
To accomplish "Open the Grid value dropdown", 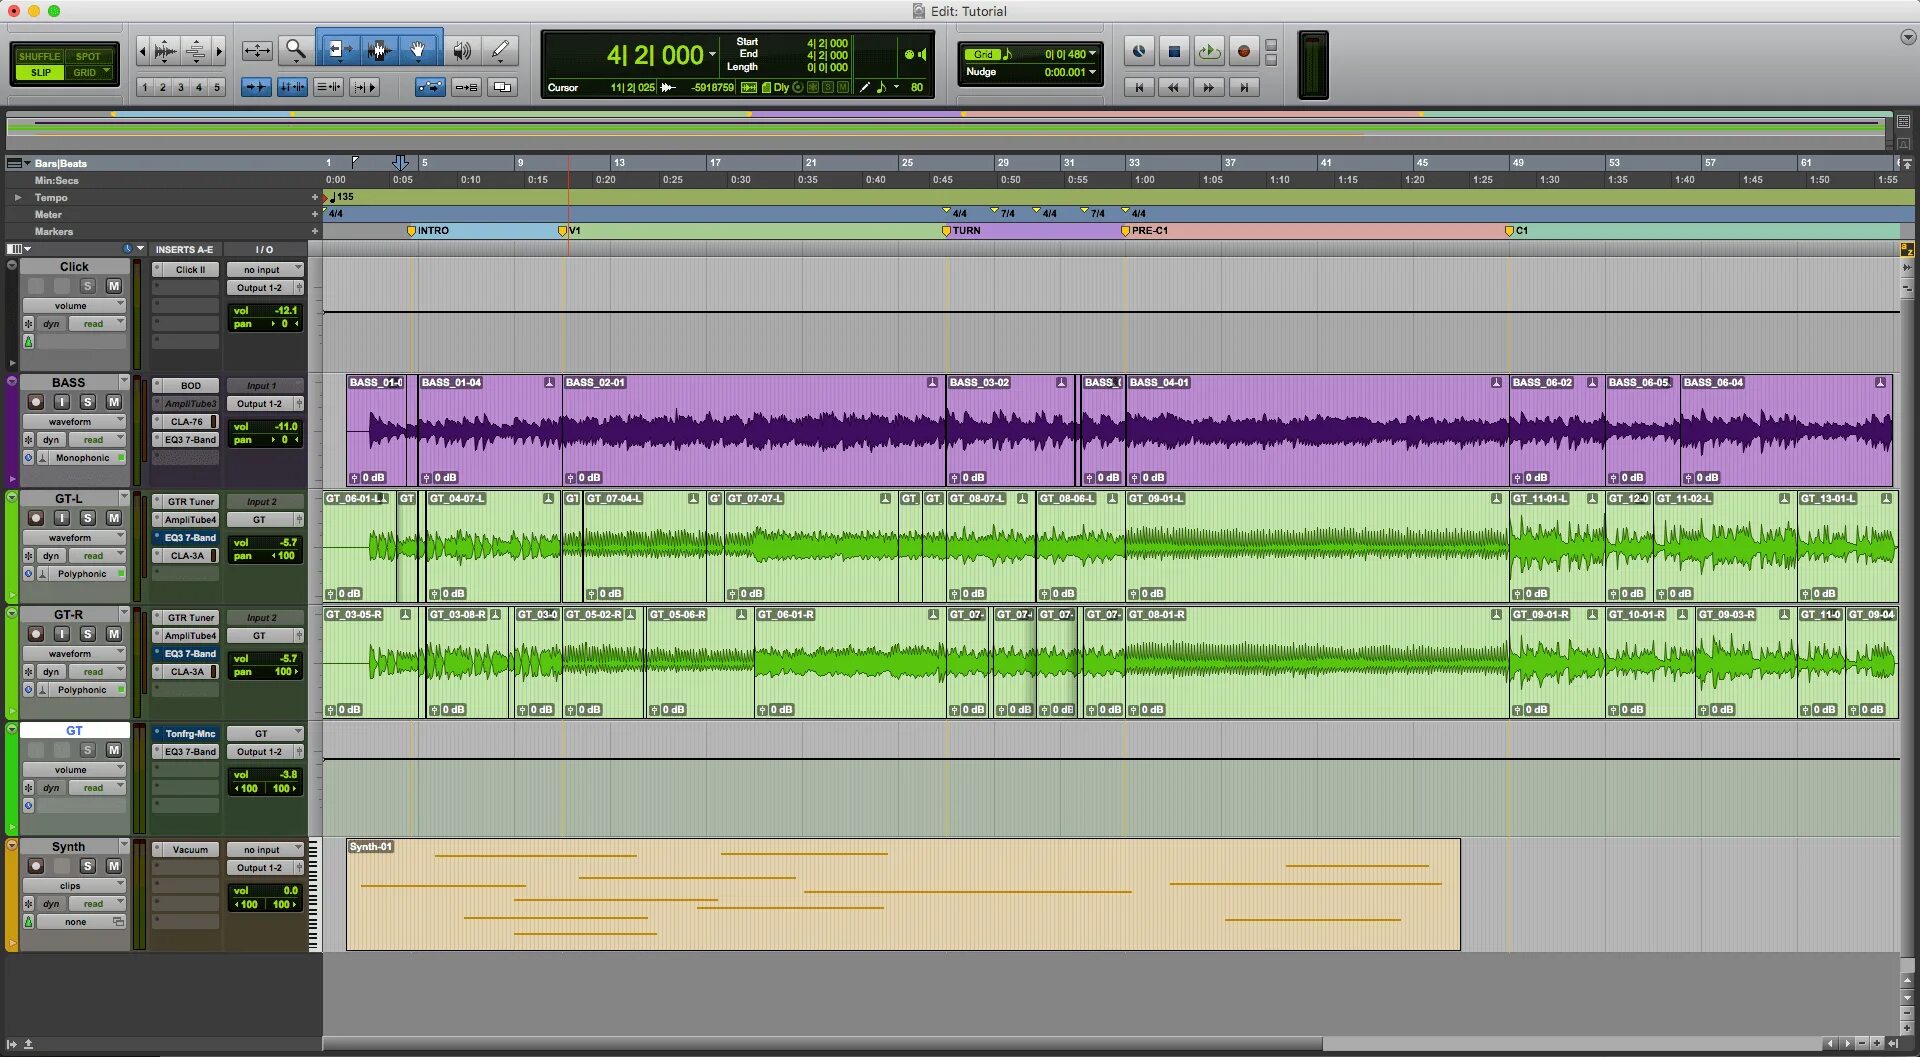I will (x=1092, y=54).
